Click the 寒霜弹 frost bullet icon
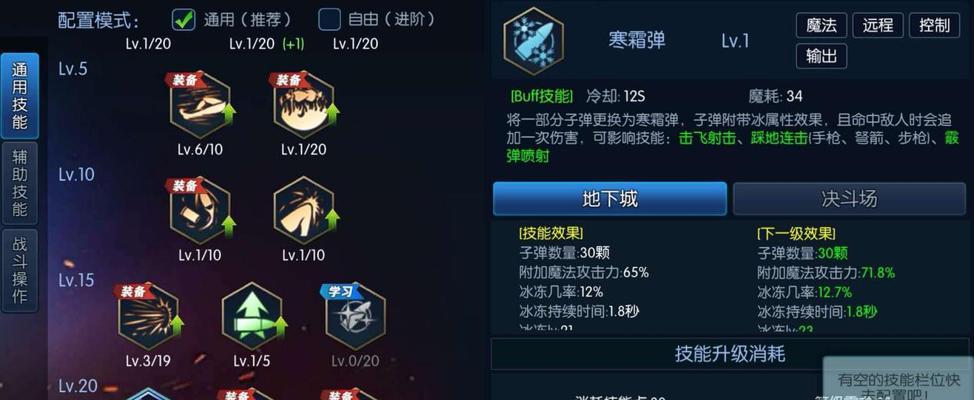 (x=534, y=42)
